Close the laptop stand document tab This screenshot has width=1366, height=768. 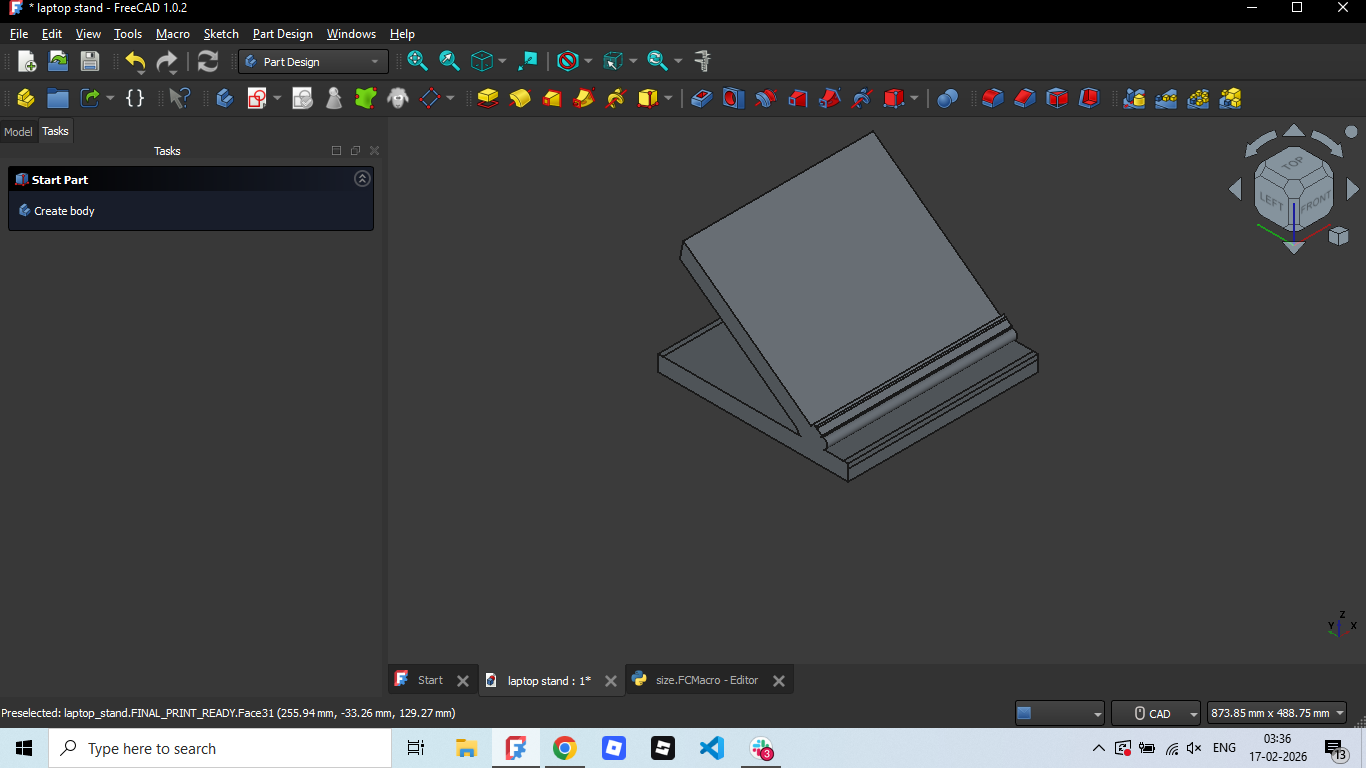click(610, 681)
